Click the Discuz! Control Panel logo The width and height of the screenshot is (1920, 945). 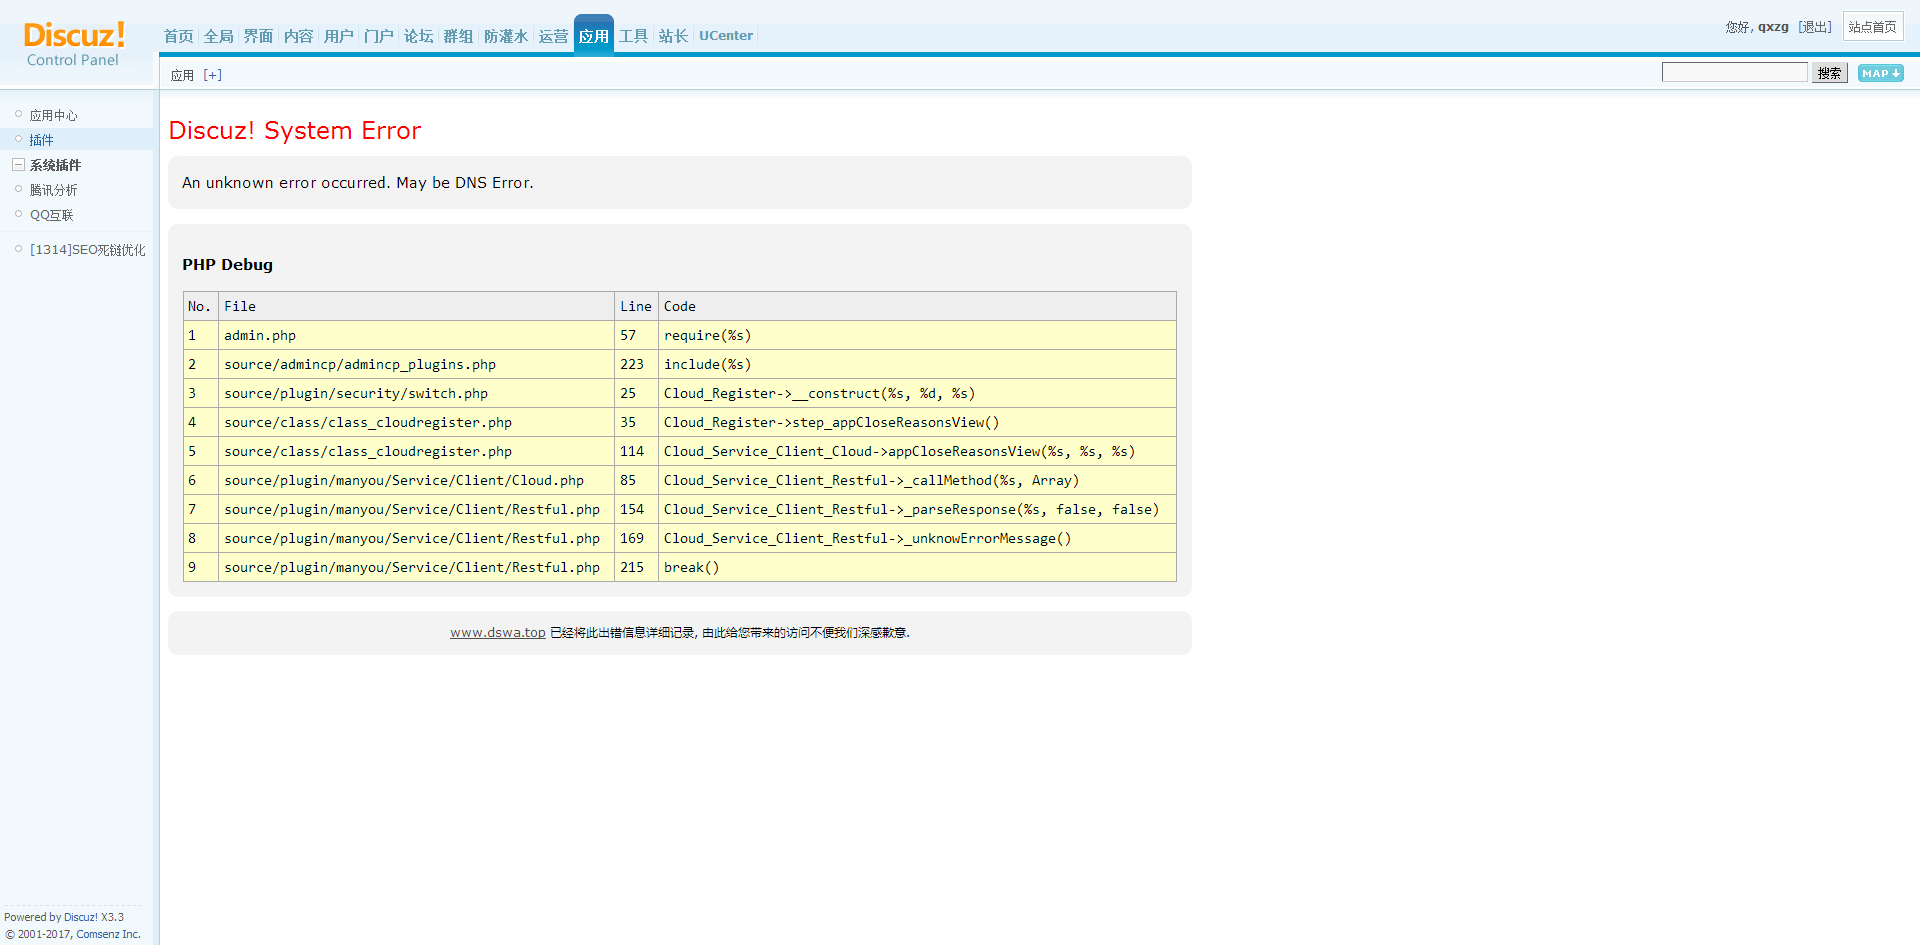pos(74,44)
